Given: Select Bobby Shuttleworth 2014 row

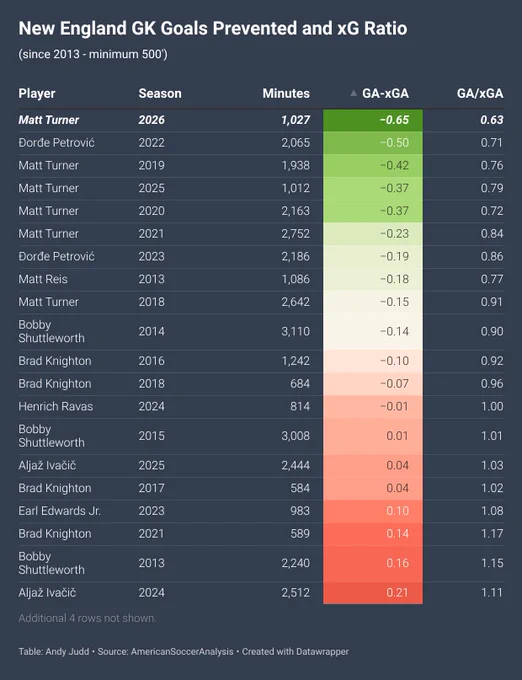Looking at the screenshot, I should [261, 331].
